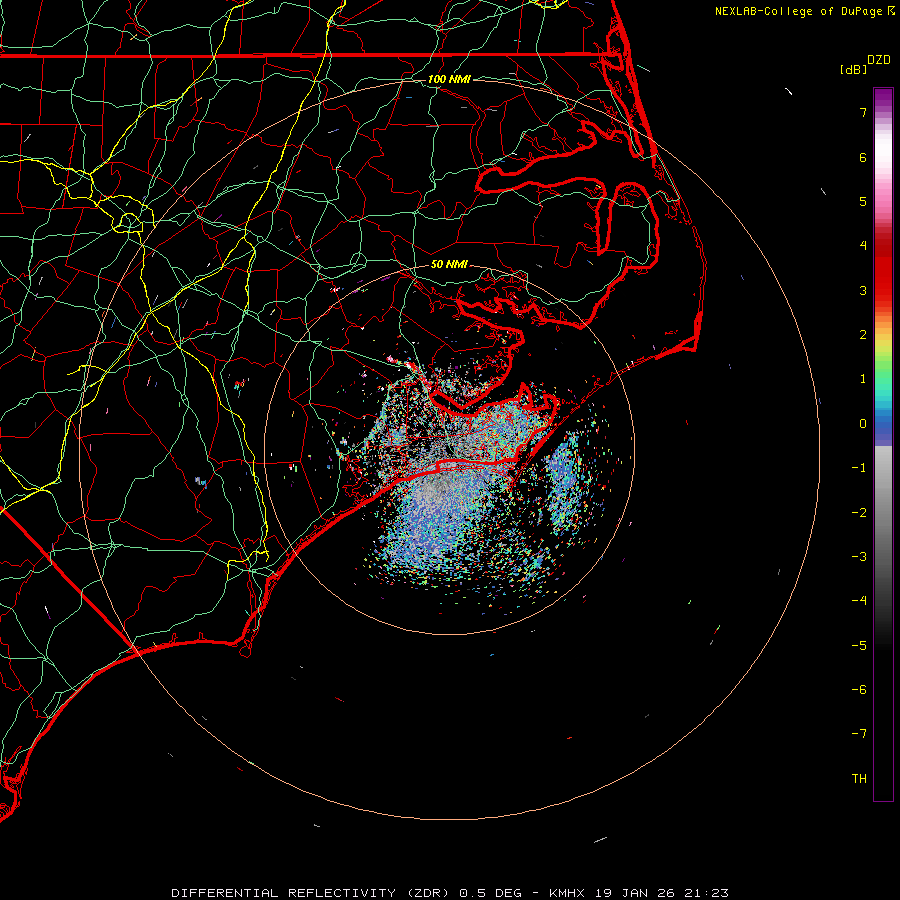Click the -4 value on color scale

[x=859, y=601]
